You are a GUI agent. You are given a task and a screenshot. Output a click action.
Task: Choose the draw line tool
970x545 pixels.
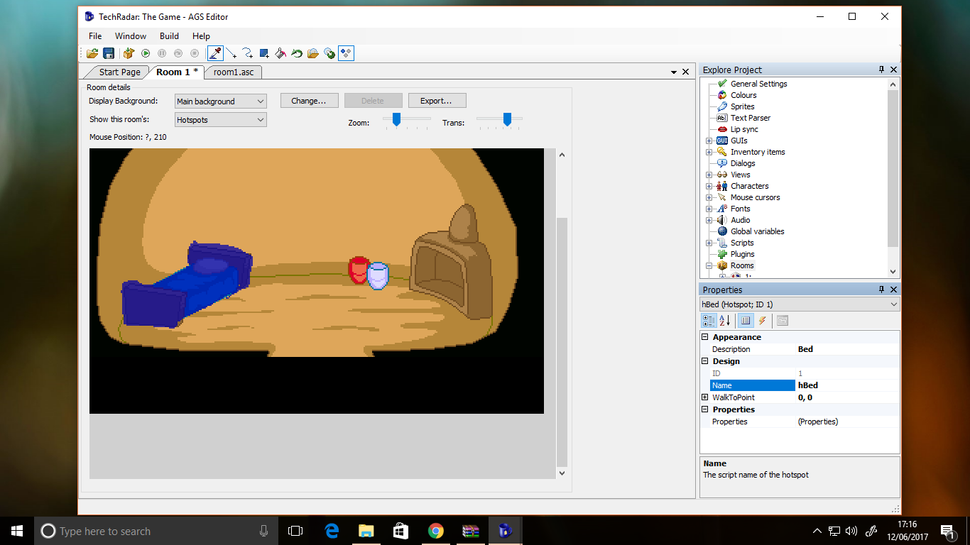[231, 53]
